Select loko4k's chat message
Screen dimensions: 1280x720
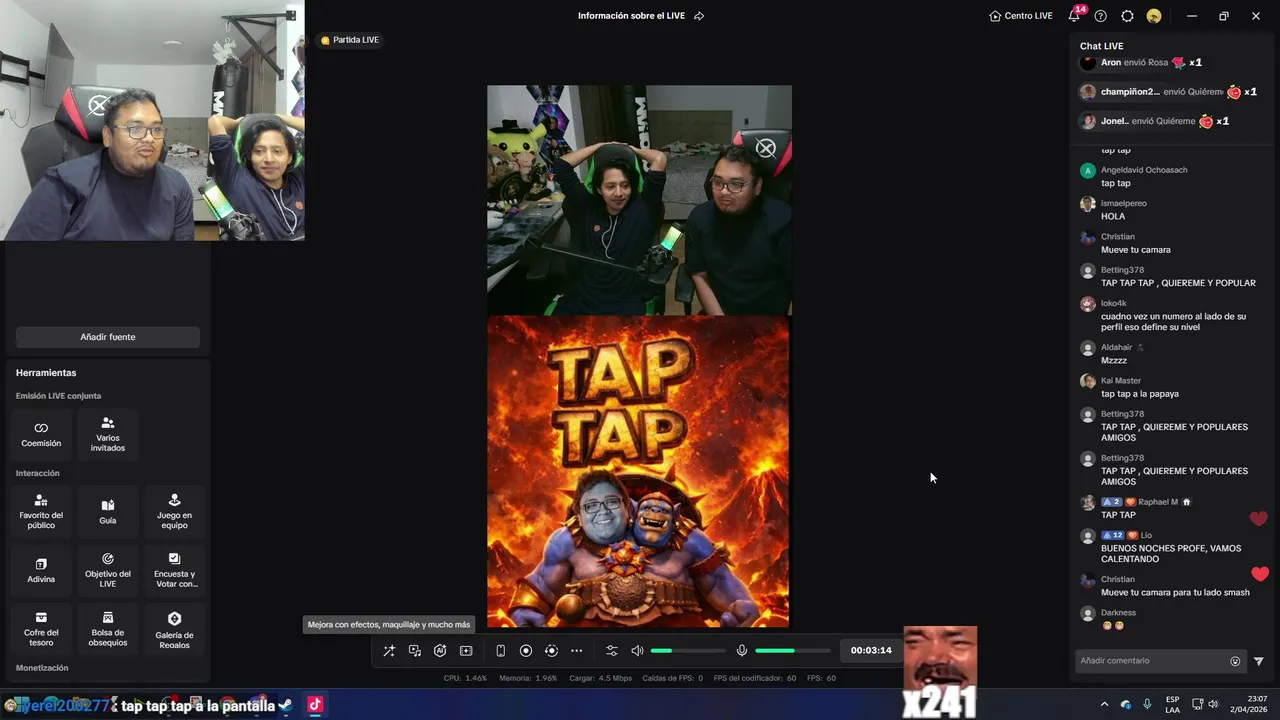(x=1173, y=322)
